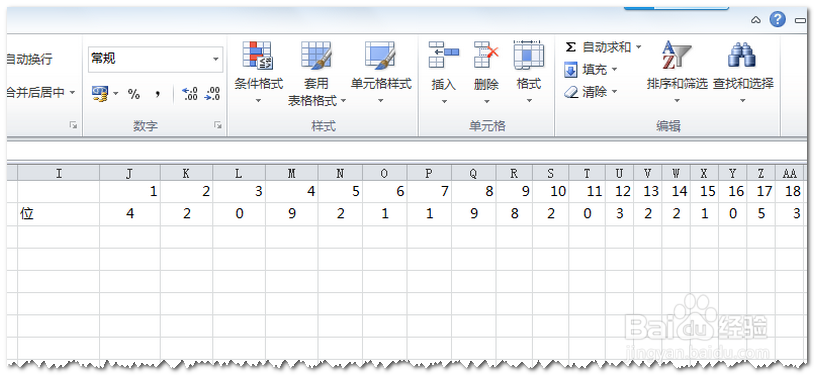Select column I header
814x381 pixels.
(59, 173)
